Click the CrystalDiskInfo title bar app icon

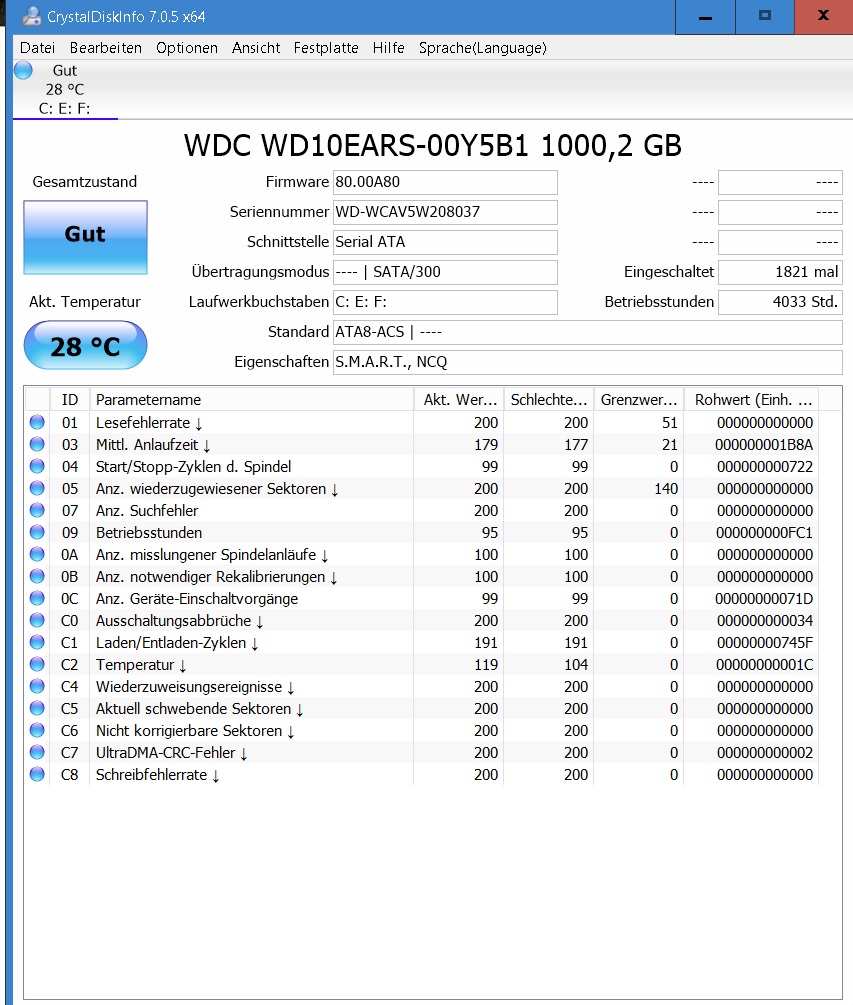coord(31,16)
